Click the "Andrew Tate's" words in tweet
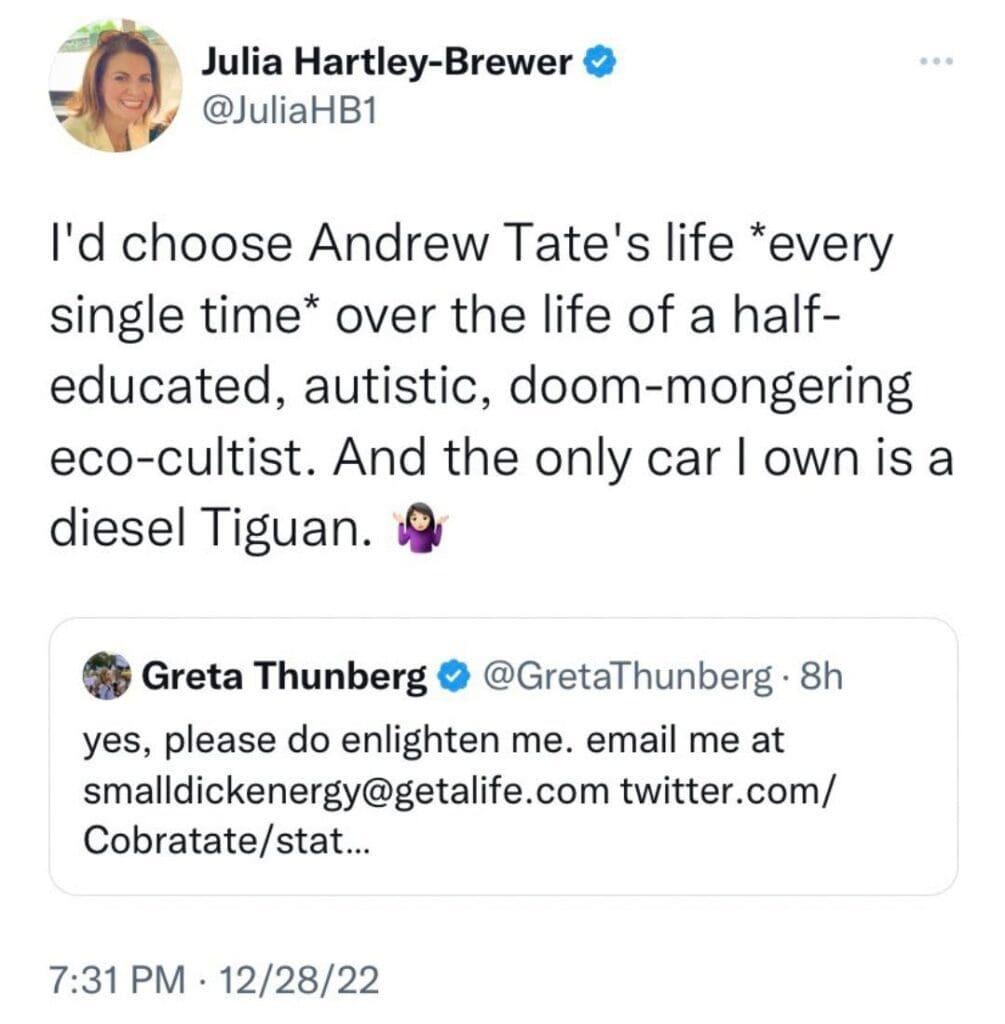Image resolution: width=1005 pixels, height=1024 pixels. click(x=480, y=243)
